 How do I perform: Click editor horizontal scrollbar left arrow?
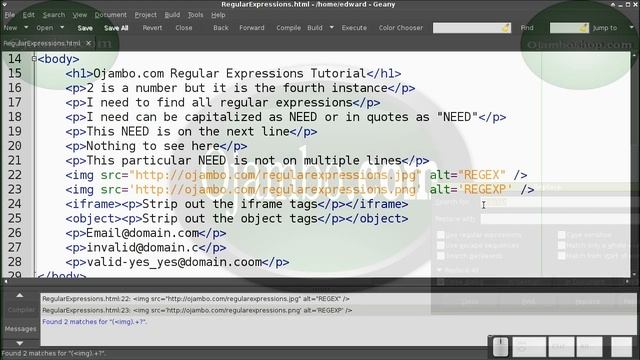[6, 281]
